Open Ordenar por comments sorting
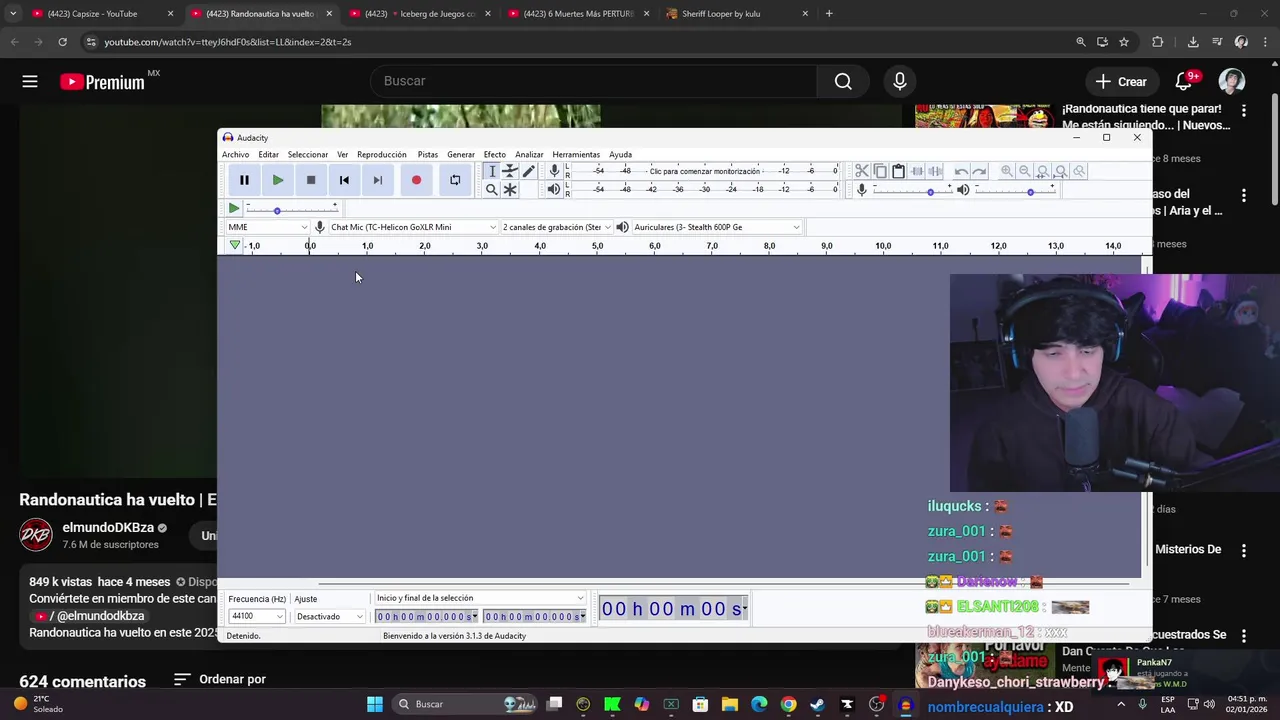1280x720 pixels. coord(220,679)
